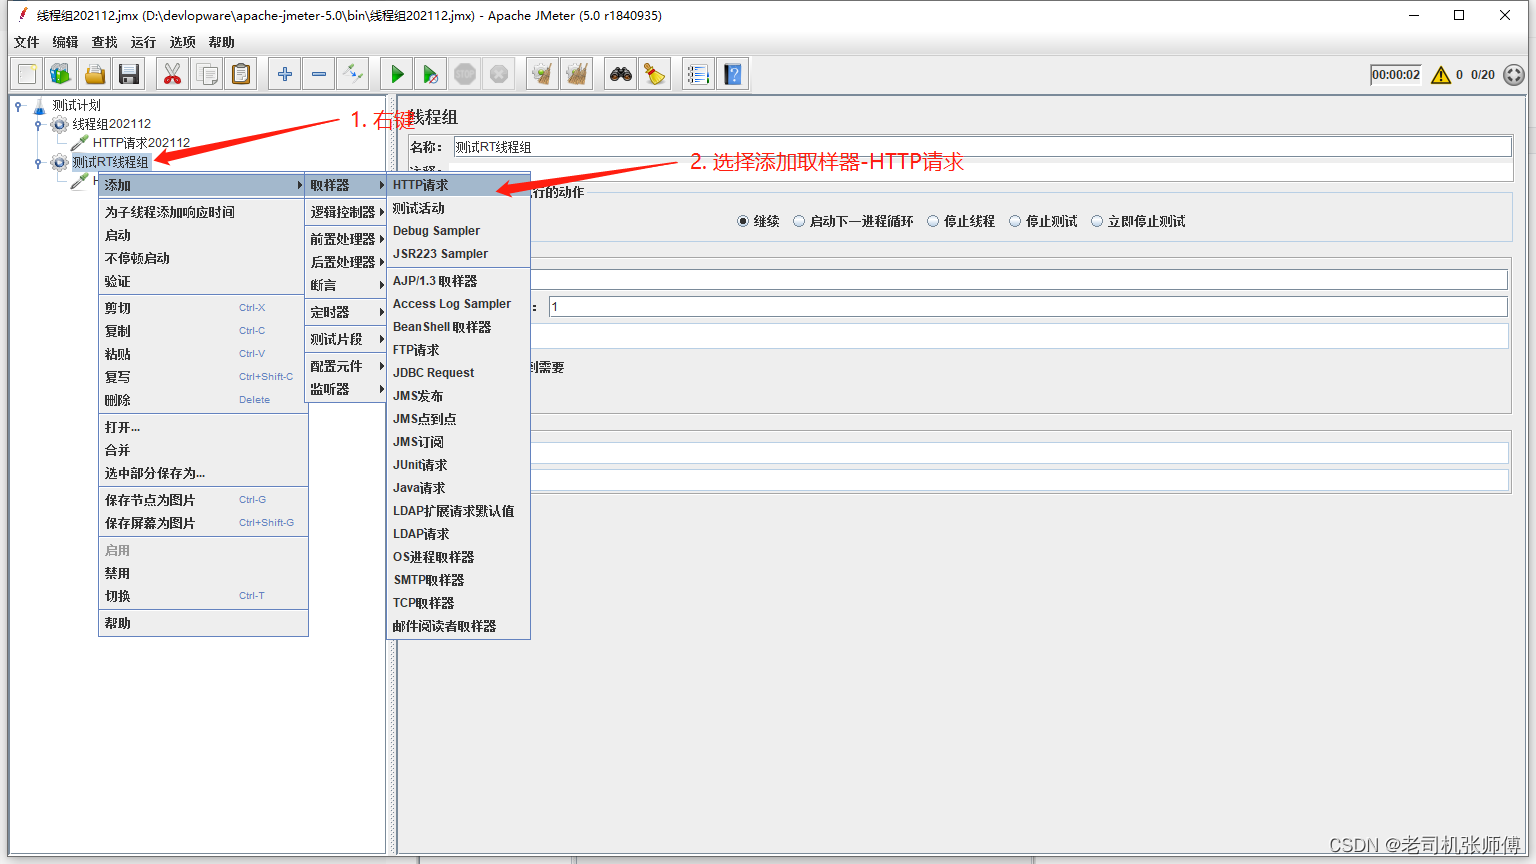Choose Debug Sampler from the list
Viewport: 1536px width, 864px height.
(x=458, y=231)
